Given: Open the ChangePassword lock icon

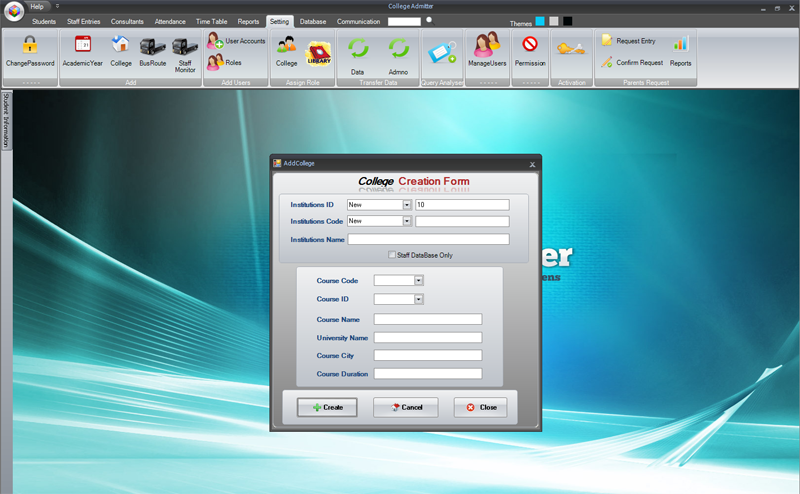Looking at the screenshot, I should [x=30, y=45].
